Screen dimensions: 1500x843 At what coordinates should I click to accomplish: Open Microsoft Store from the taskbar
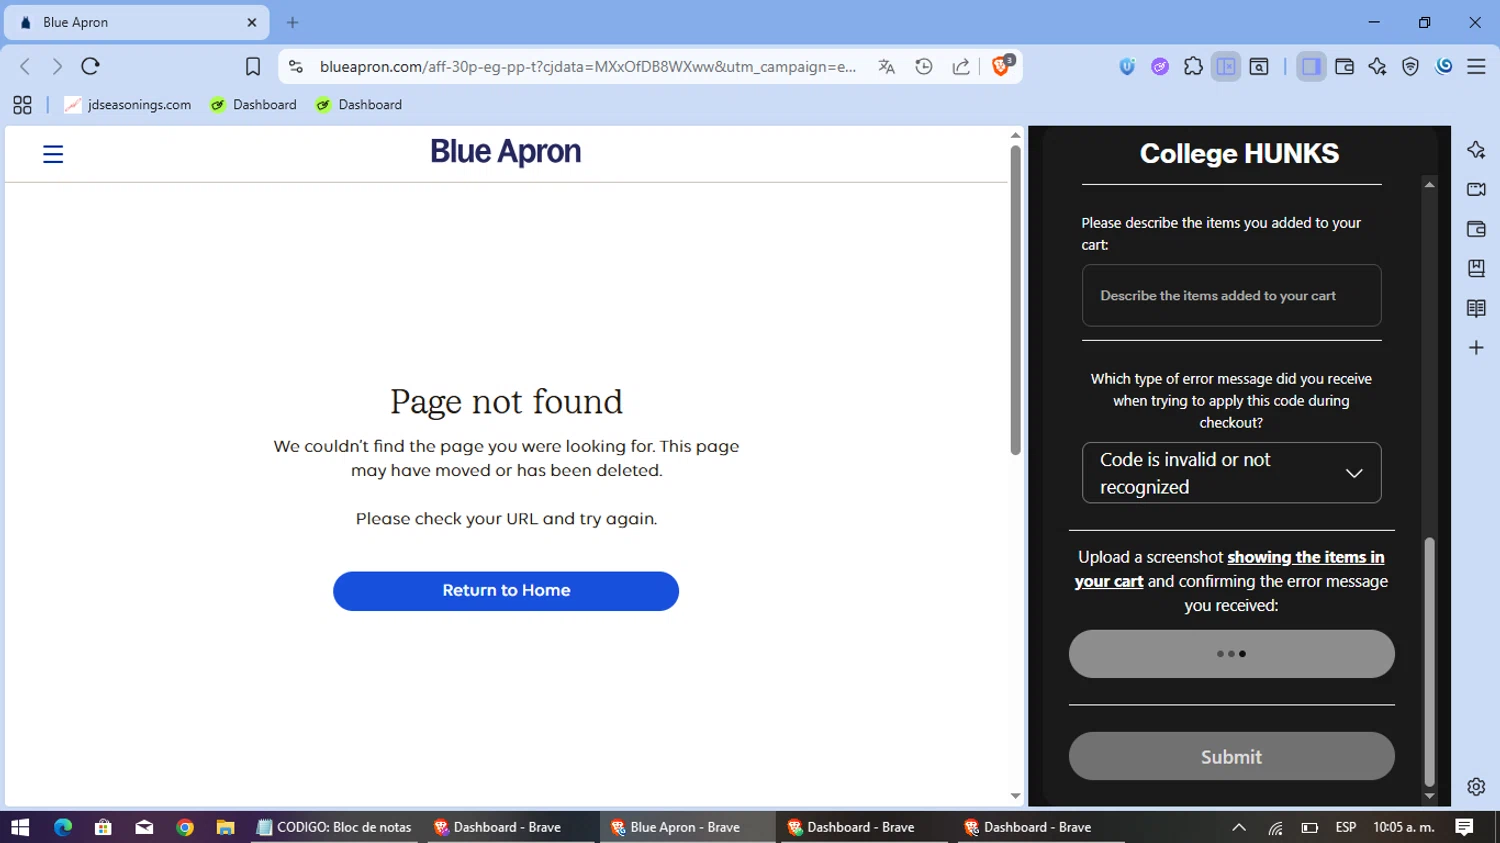coord(103,827)
